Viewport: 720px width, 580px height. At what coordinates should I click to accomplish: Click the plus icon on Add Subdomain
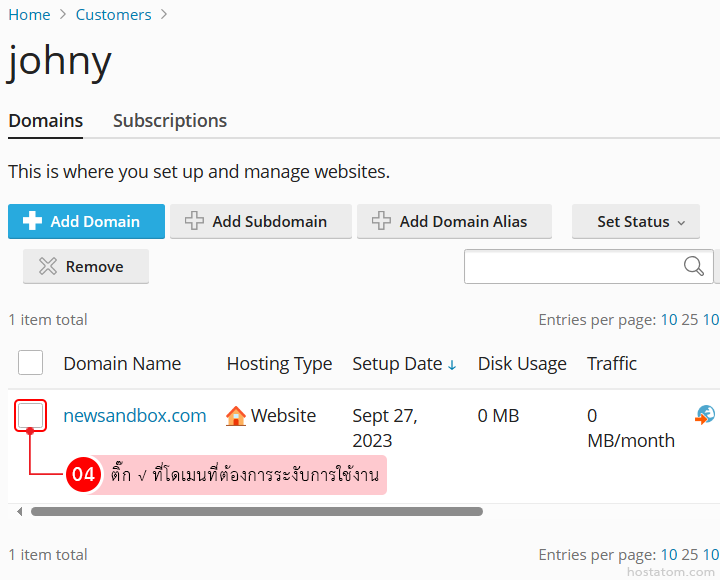(194, 221)
